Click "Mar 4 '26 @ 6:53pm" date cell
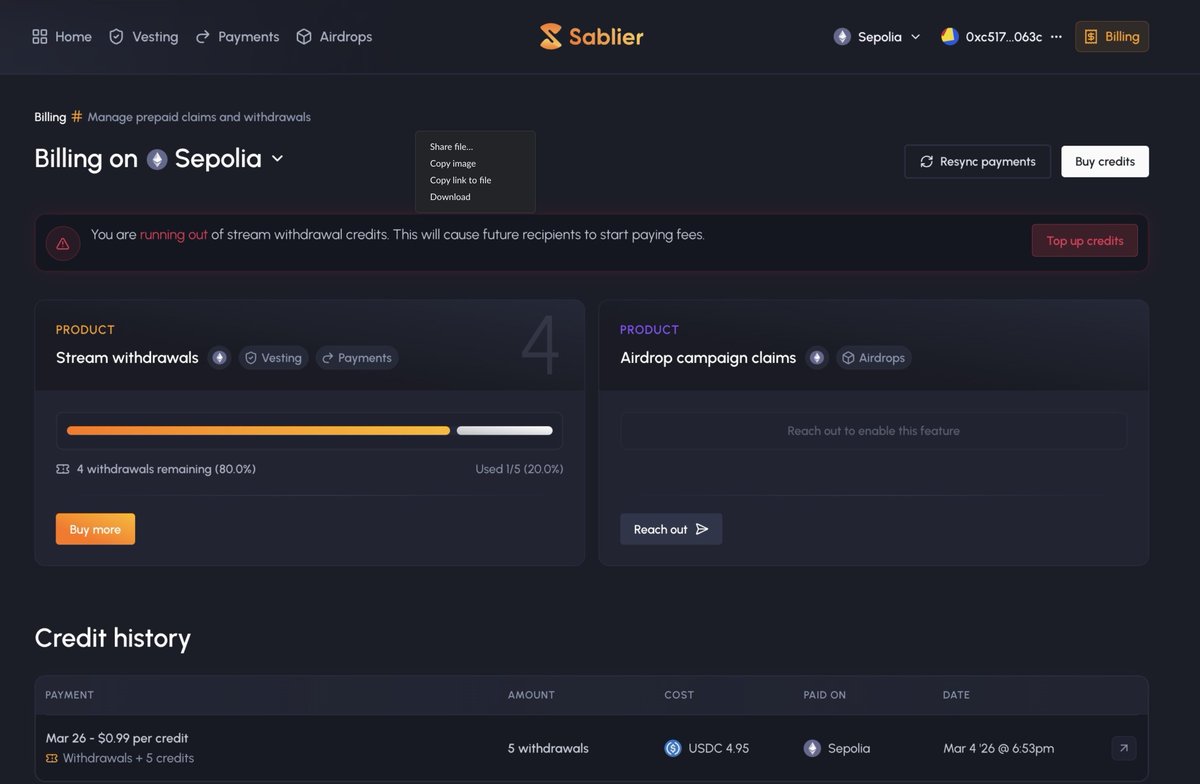 [998, 748]
